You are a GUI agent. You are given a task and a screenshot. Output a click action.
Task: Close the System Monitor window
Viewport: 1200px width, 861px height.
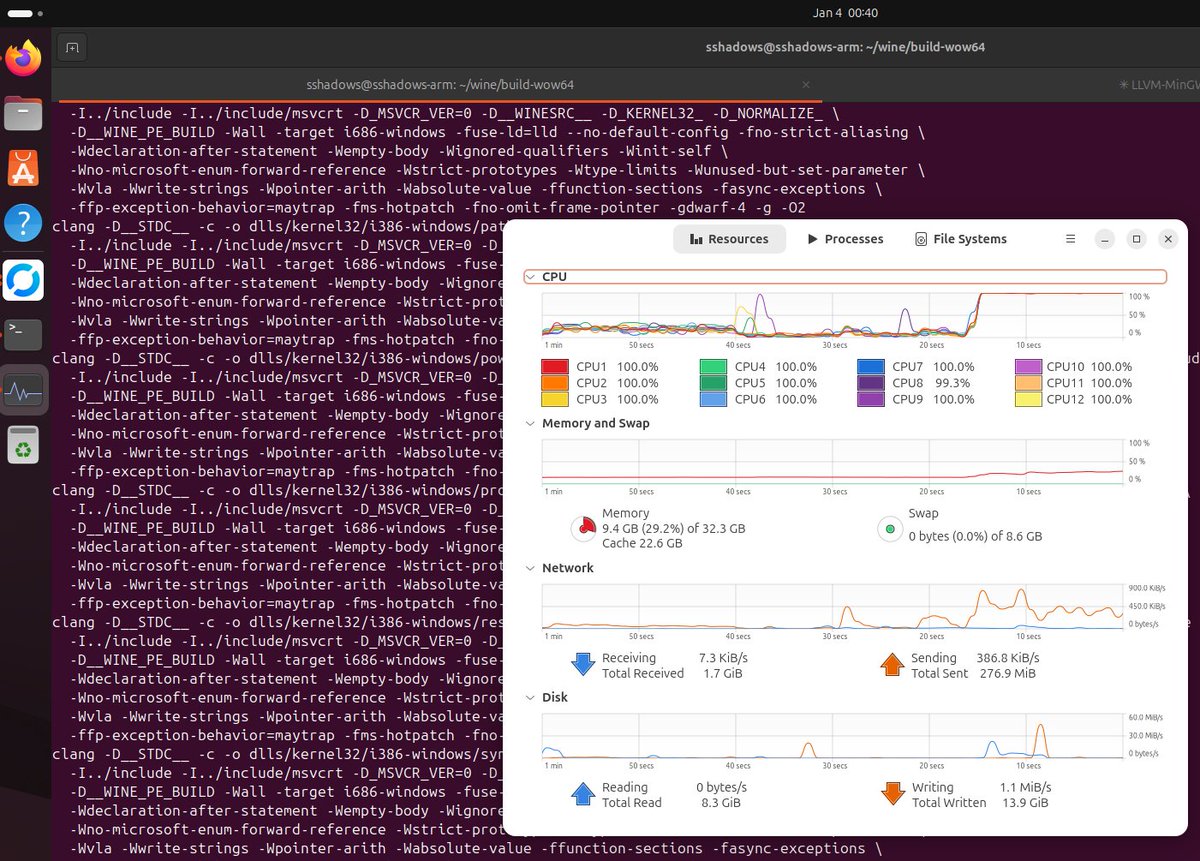[x=1168, y=239]
